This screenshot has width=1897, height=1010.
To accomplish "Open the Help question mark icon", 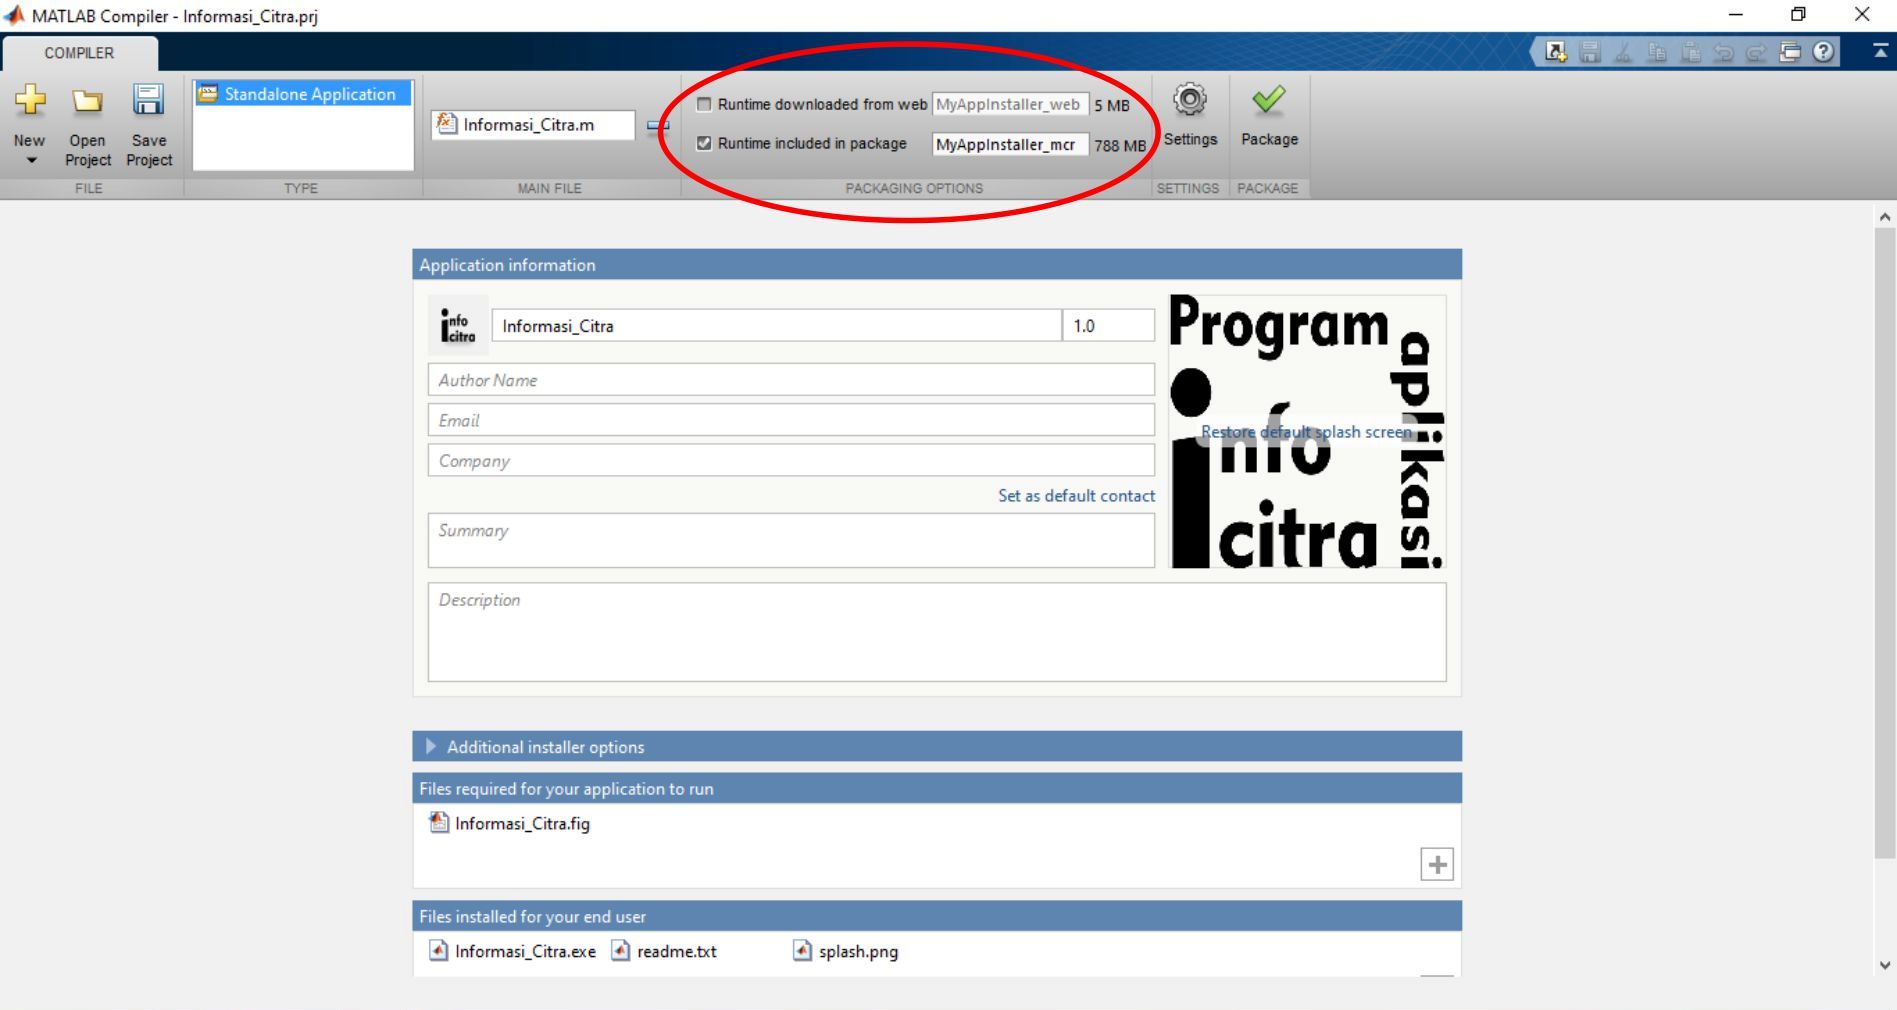I will point(1823,52).
